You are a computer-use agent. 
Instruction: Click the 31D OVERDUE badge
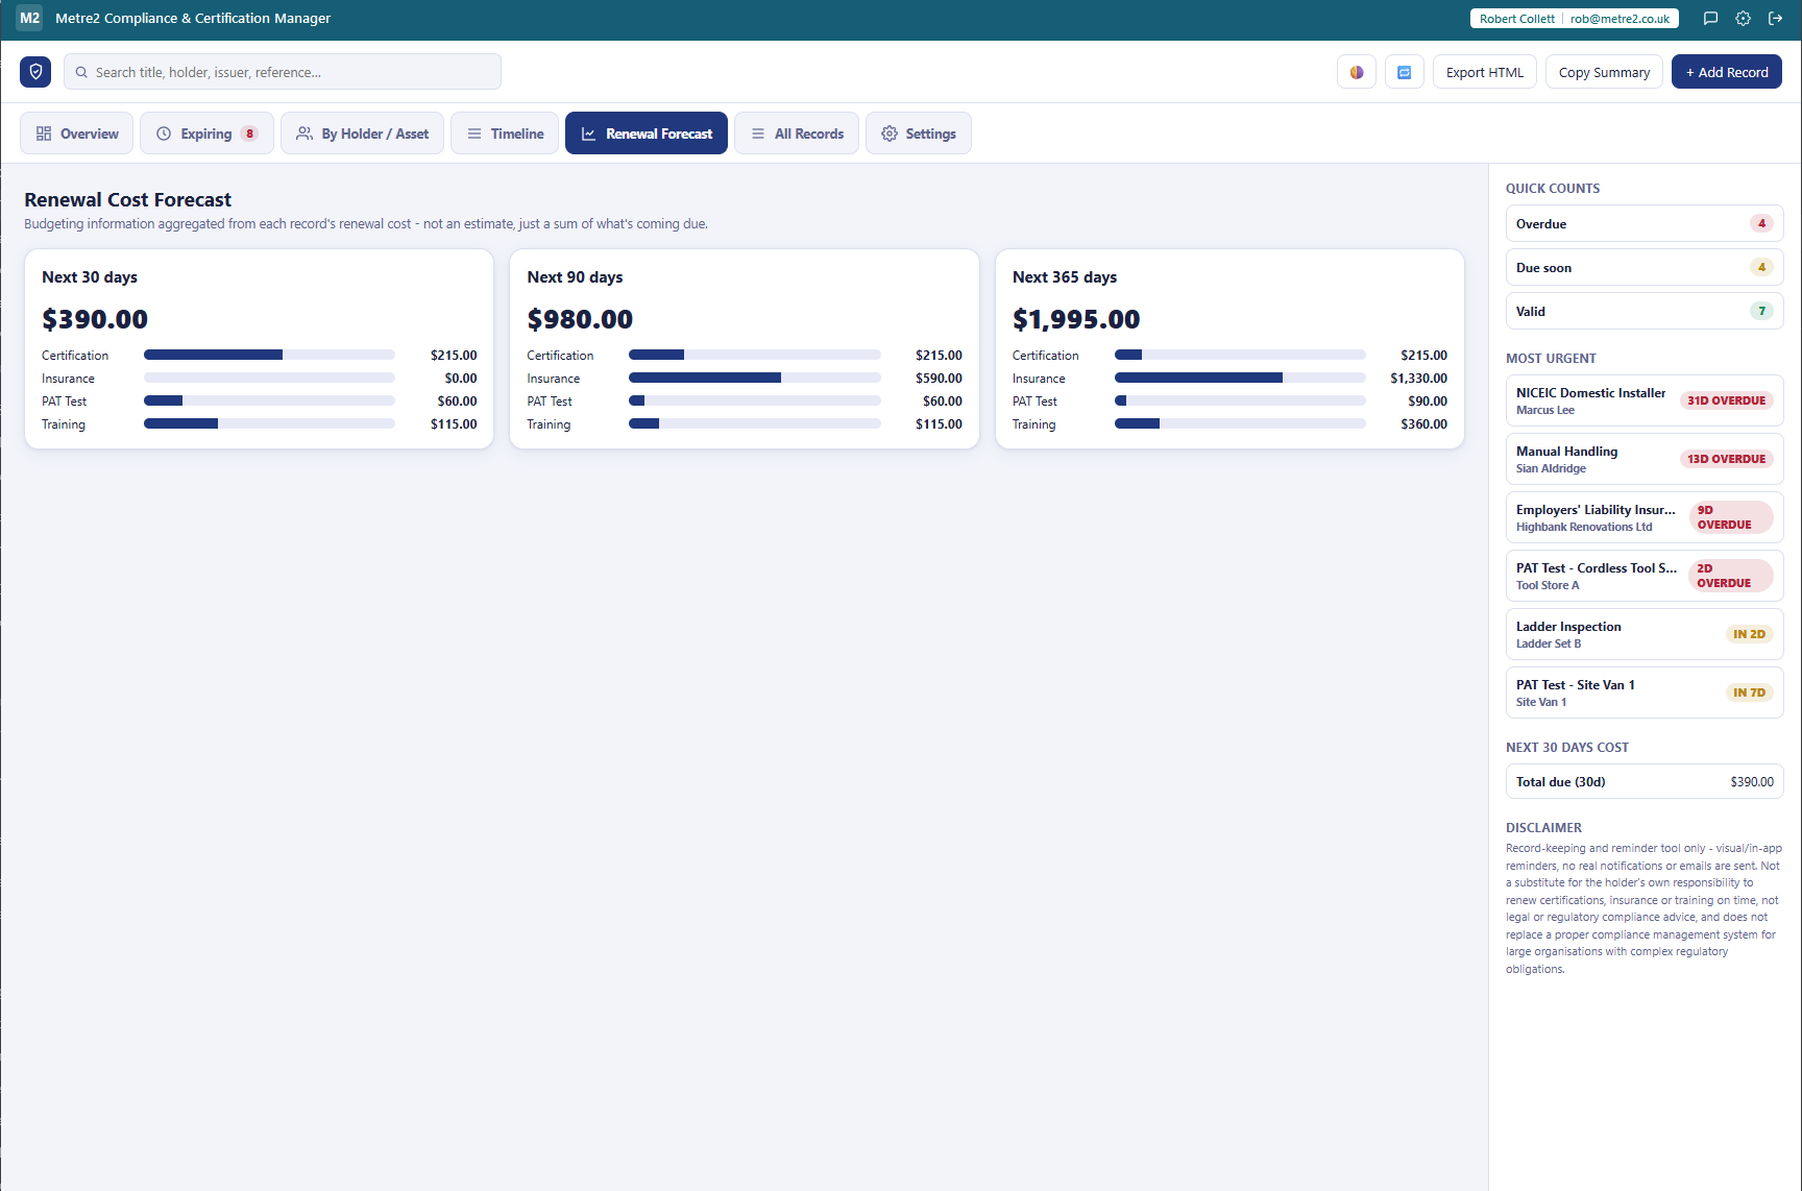[x=1726, y=401]
